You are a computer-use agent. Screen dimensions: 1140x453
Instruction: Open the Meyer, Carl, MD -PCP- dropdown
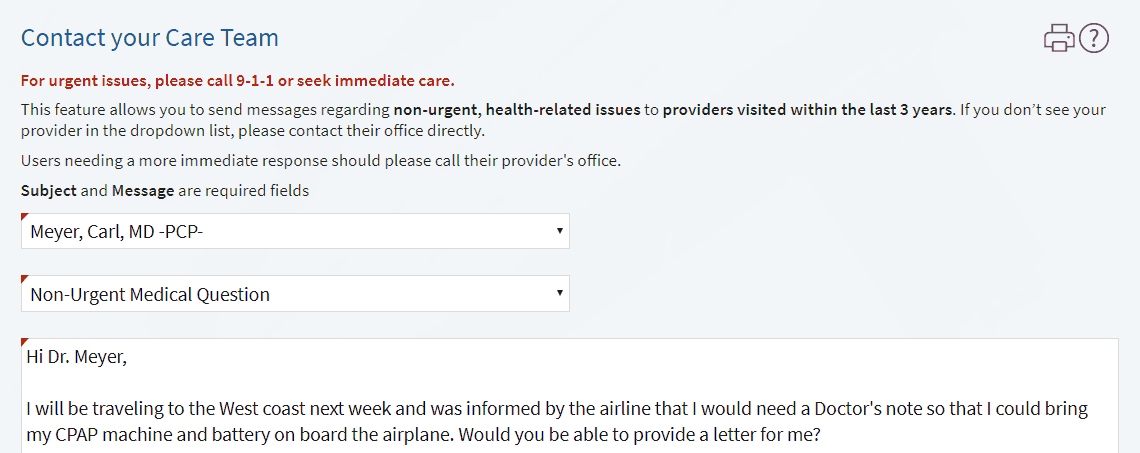[295, 231]
